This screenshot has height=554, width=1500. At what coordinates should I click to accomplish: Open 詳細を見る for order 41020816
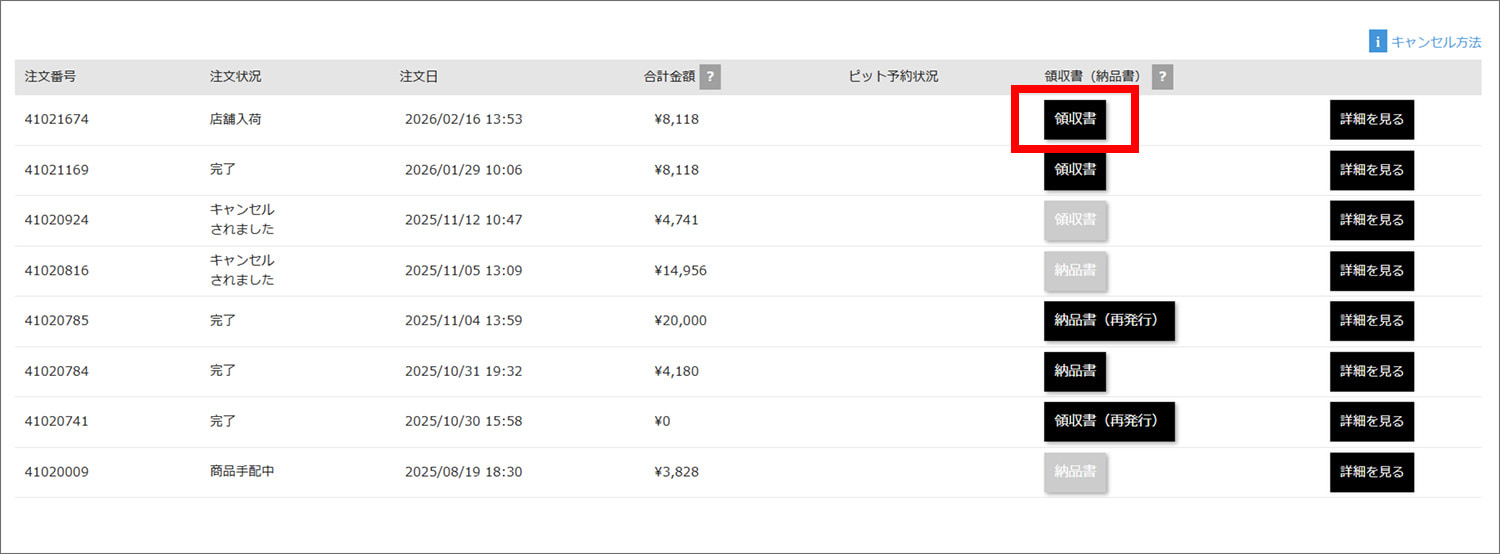(1371, 270)
